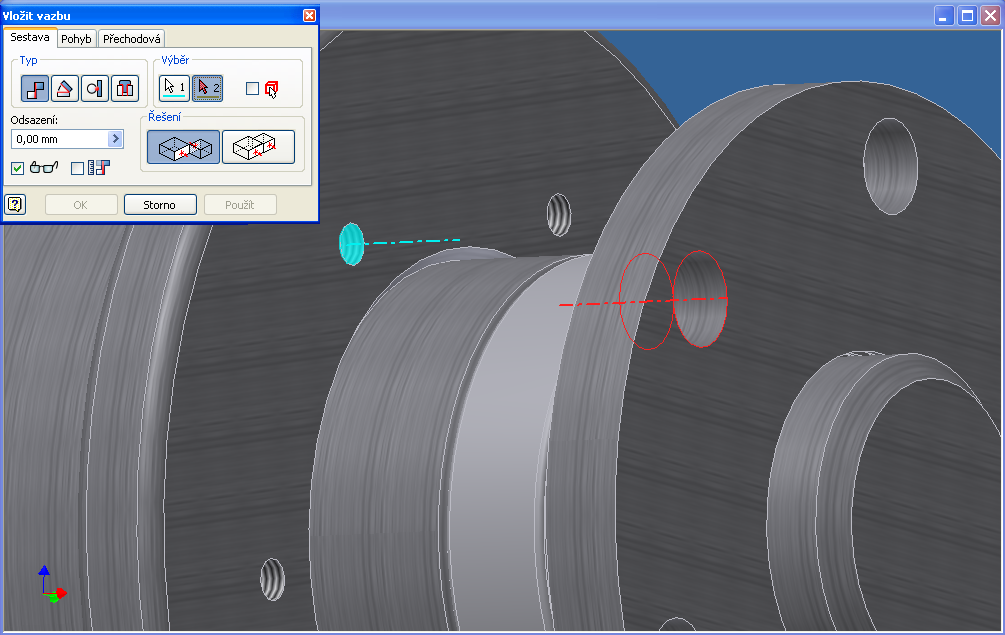The height and width of the screenshot is (635, 1005).
Task: Choose the Mate solution (first Řešení option)
Action: [183, 147]
